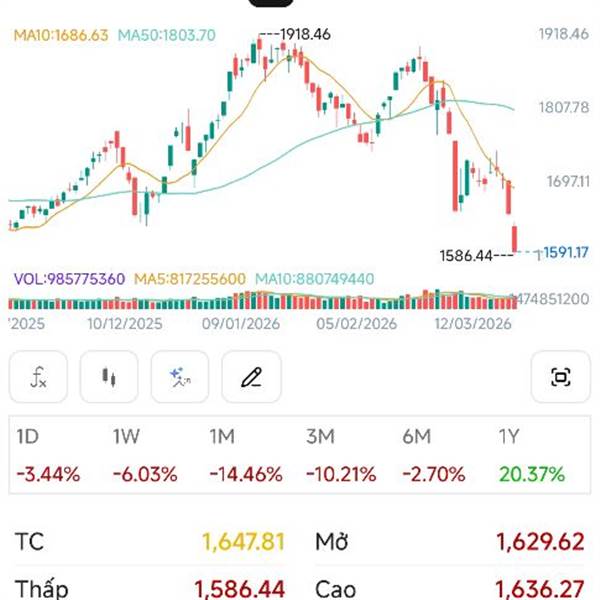Switch to the 1W period
Viewport: 600px width, 600px height.
pos(126,437)
